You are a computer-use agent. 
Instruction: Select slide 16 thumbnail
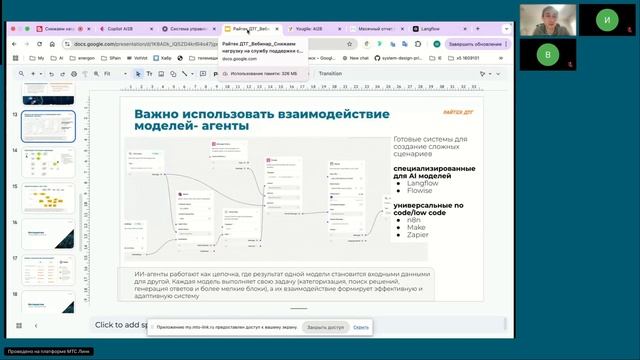(x=48, y=234)
